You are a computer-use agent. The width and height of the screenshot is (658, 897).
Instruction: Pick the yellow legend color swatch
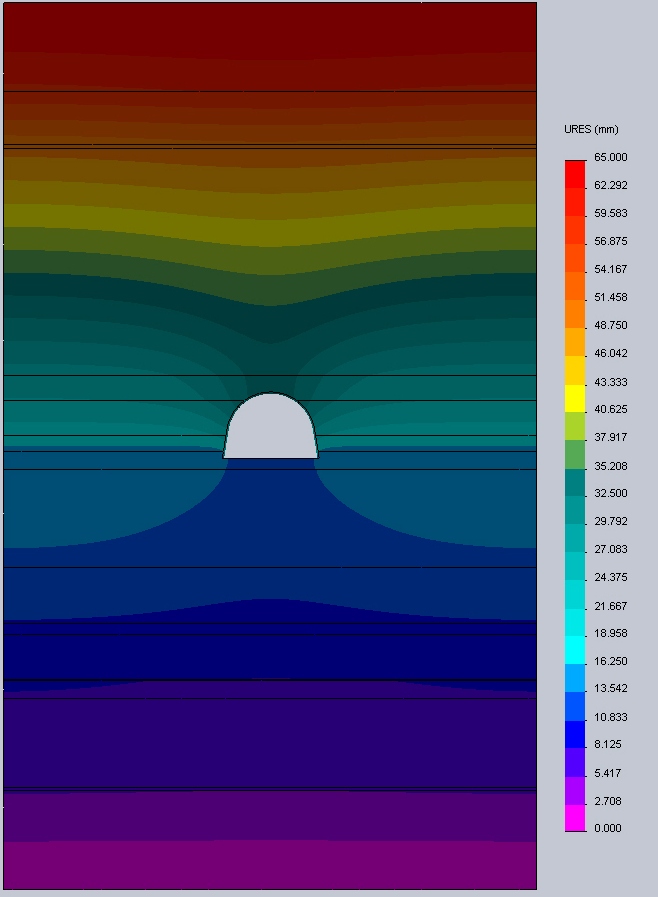click(575, 399)
